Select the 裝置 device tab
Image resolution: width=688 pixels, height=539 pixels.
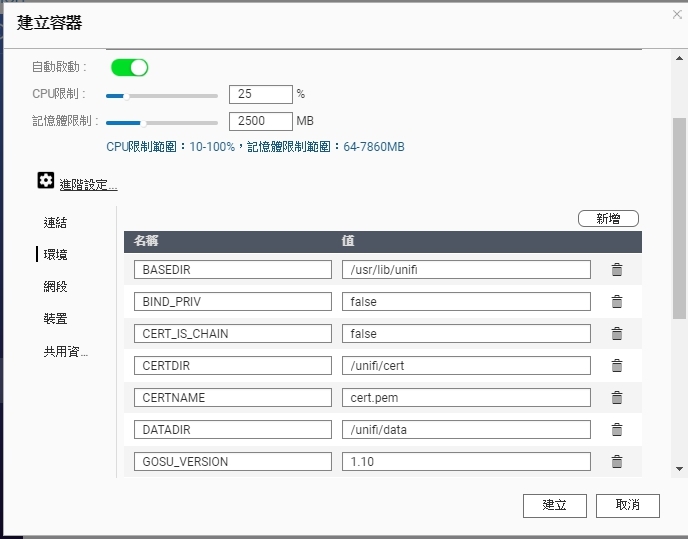pyautogui.click(x=55, y=319)
